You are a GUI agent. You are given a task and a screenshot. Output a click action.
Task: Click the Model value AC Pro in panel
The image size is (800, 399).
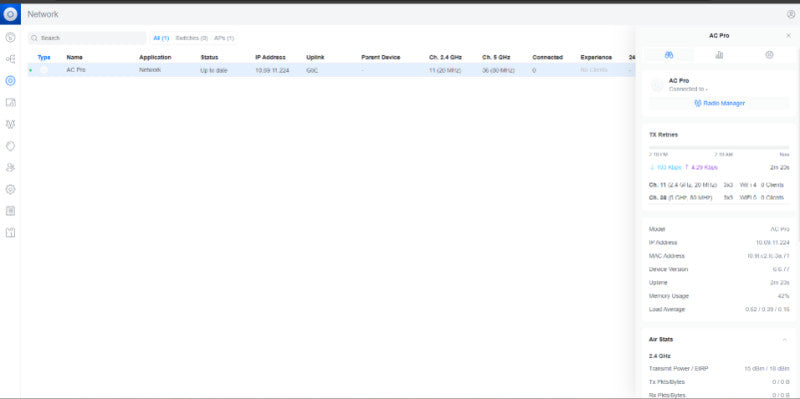pos(780,230)
